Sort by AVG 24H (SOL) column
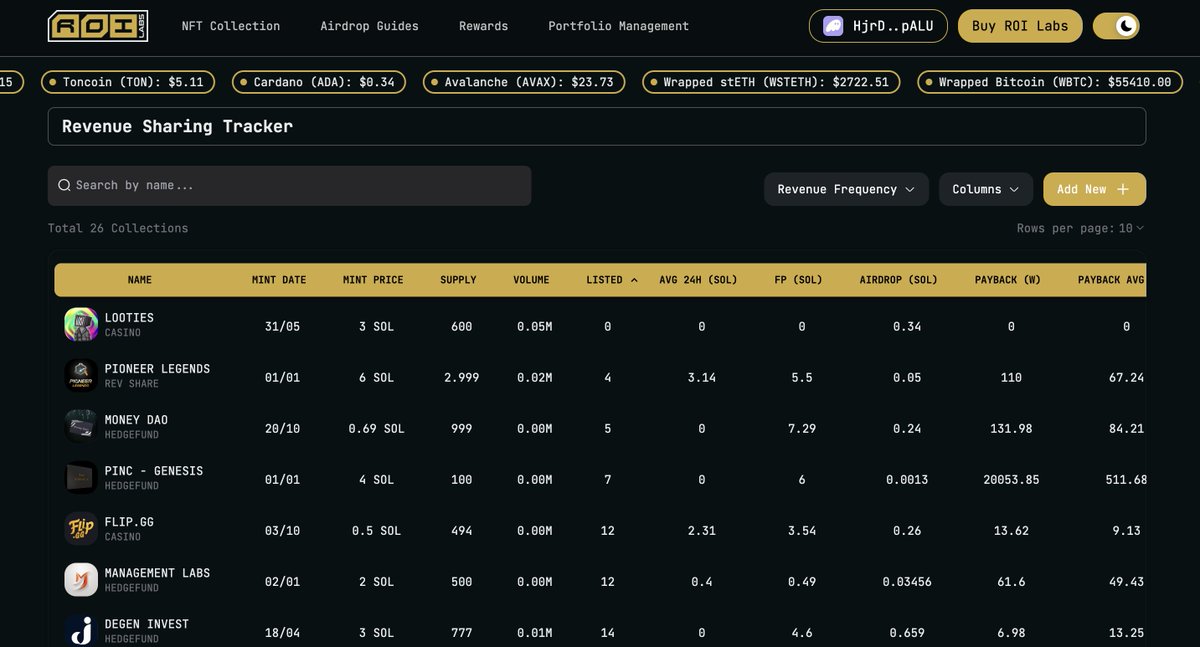1200x647 pixels. [698, 280]
